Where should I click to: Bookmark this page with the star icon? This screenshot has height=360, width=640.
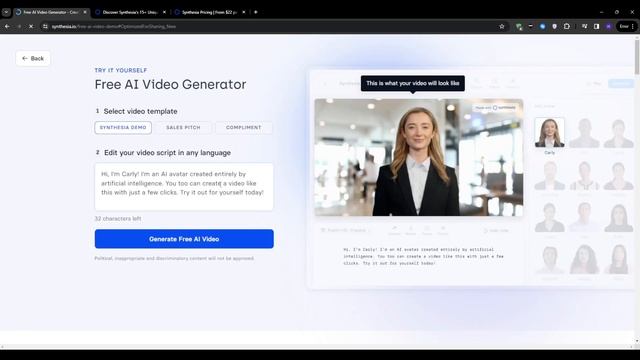click(502, 26)
